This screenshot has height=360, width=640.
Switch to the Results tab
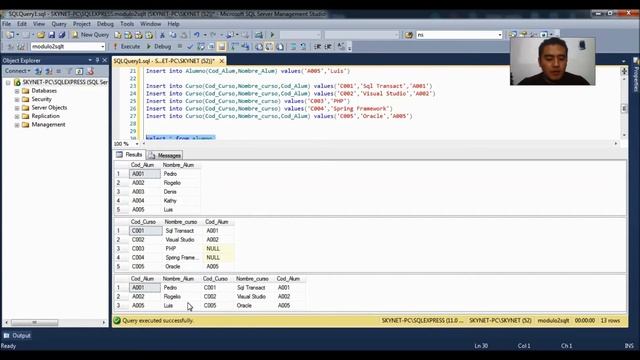129,155
